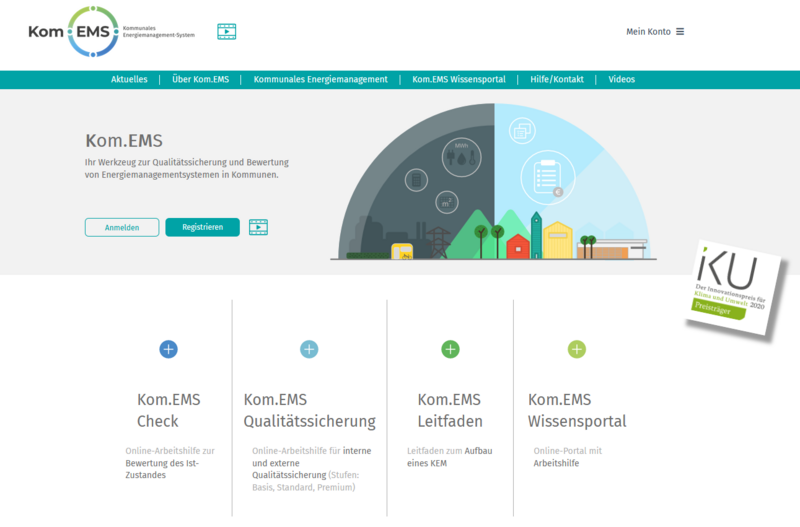Click the Kom.EMS logo in header
This screenshot has width=800, height=527.
111,32
